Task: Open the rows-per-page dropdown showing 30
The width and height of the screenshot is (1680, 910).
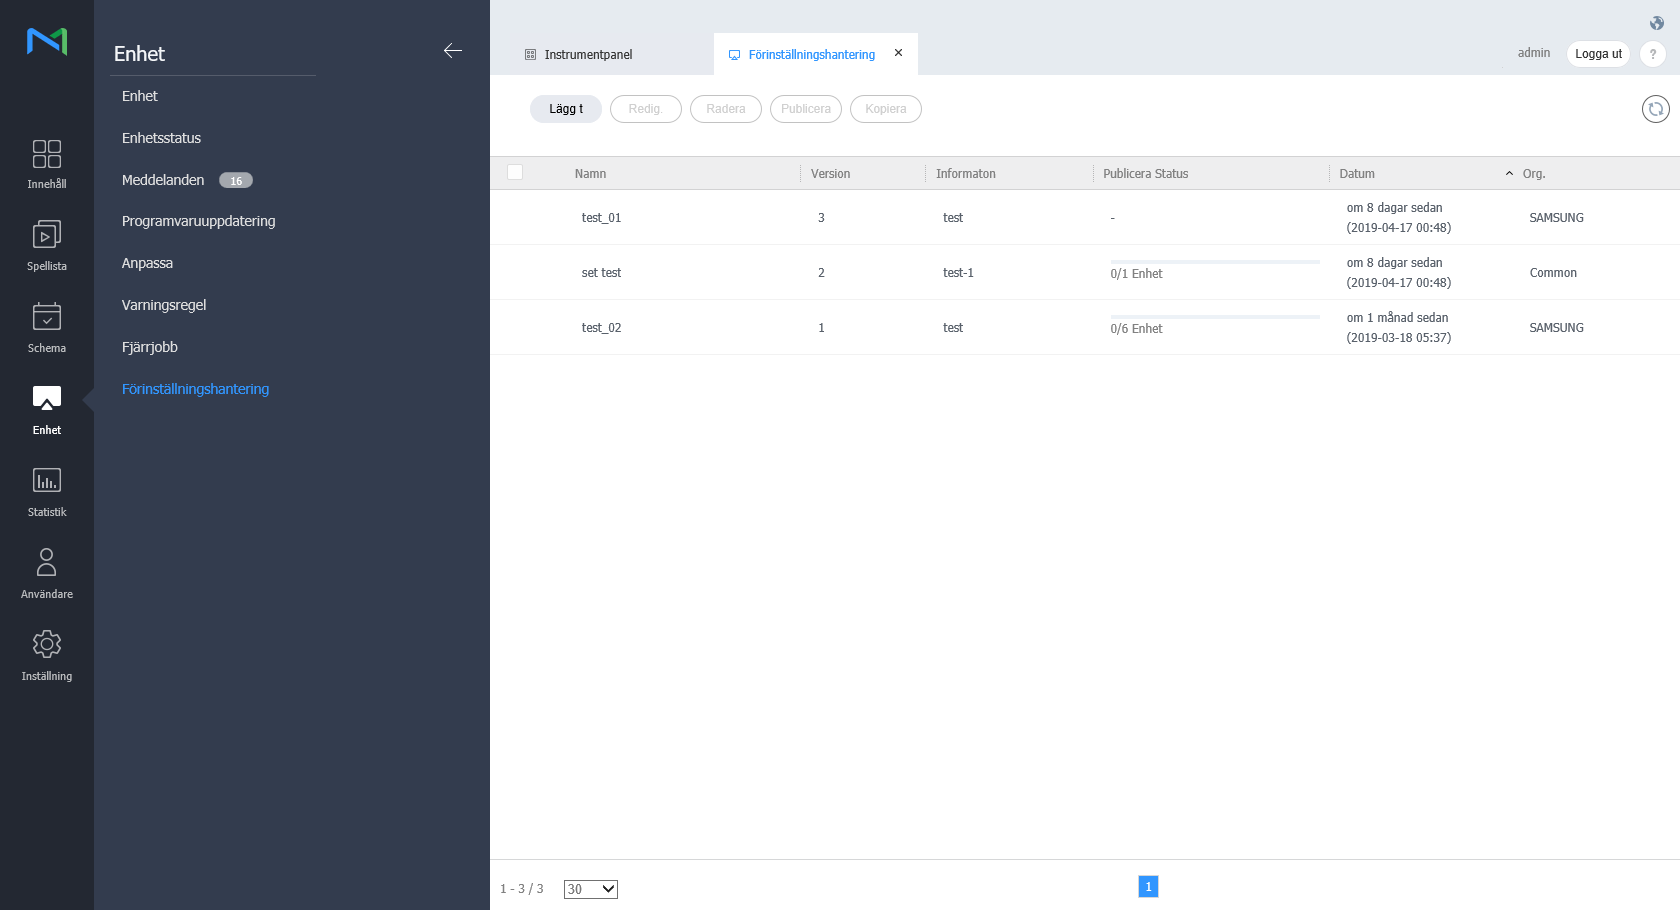Action: click(591, 889)
